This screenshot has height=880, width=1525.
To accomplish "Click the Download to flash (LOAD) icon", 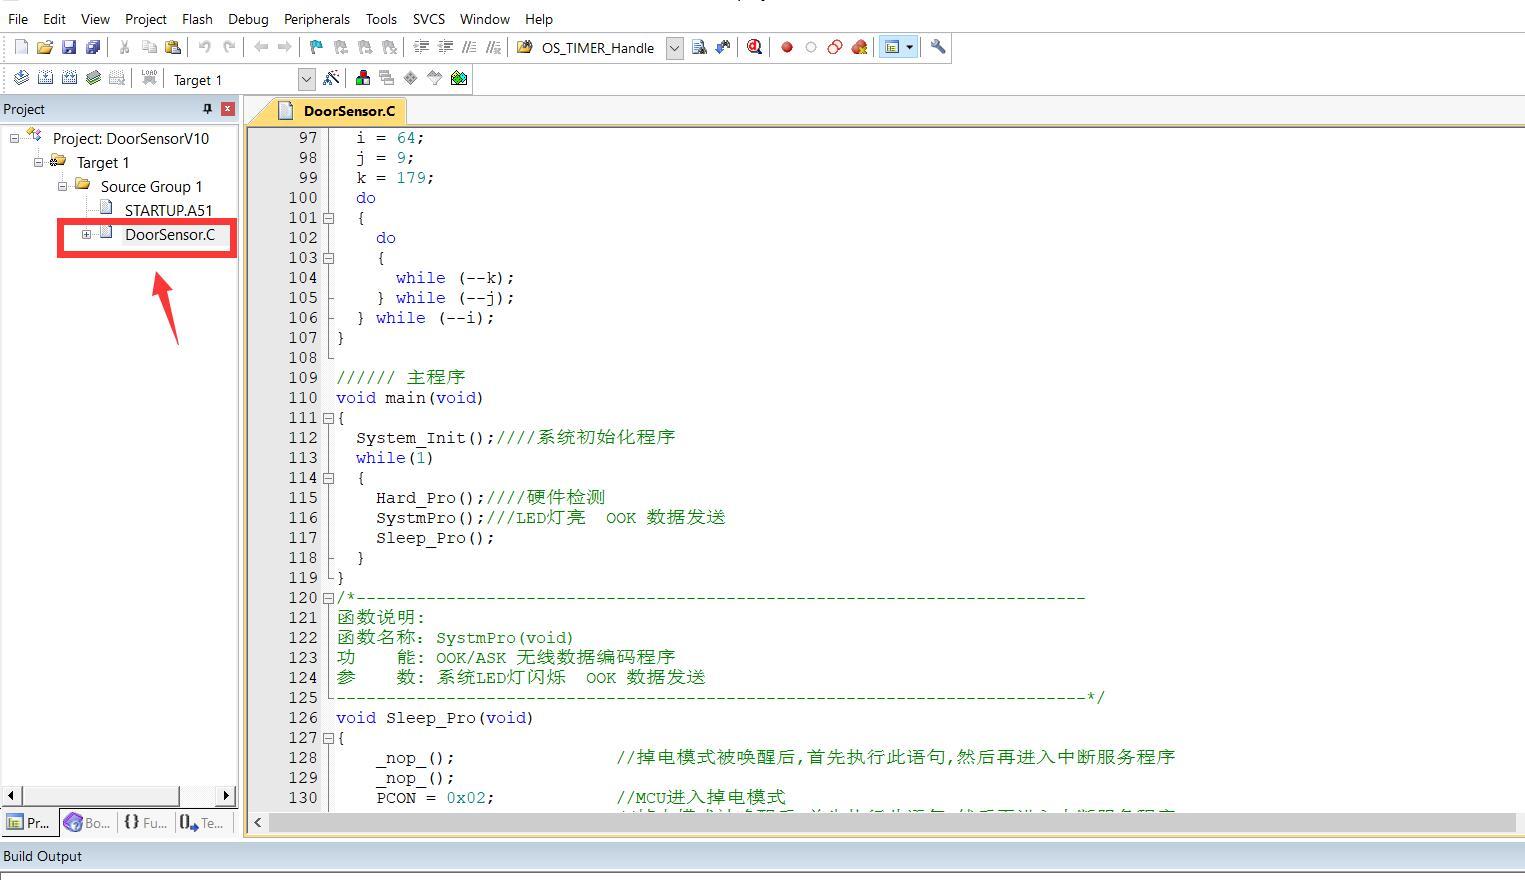I will 149,78.
